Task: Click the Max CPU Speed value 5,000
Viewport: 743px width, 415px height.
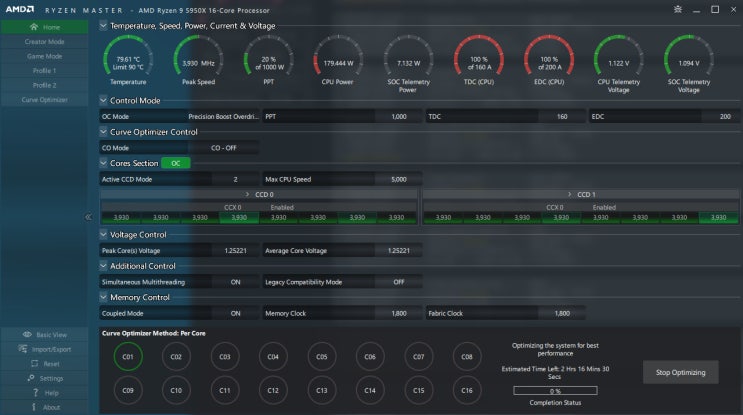Action: [399, 179]
